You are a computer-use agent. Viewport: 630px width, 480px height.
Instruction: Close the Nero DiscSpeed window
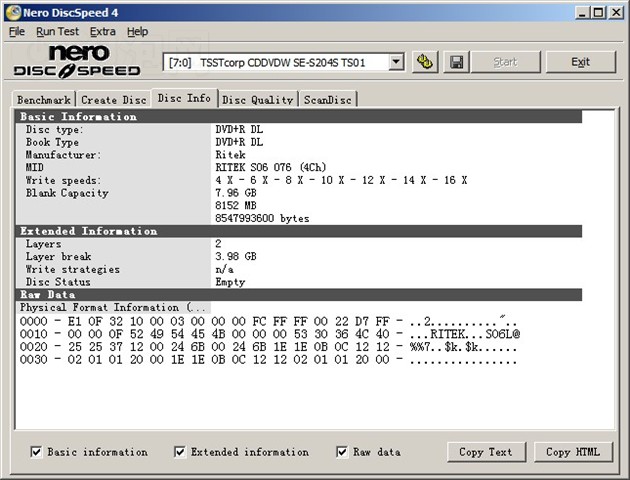click(616, 13)
